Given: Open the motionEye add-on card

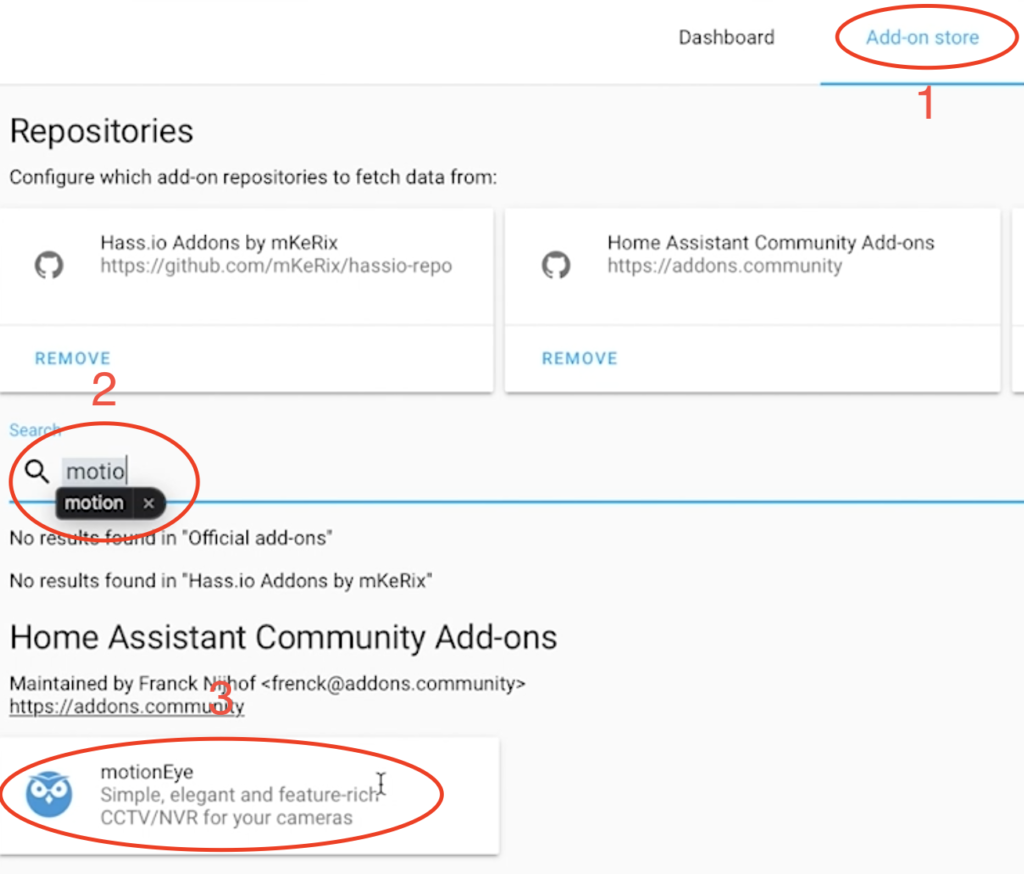Looking at the screenshot, I should [x=249, y=796].
